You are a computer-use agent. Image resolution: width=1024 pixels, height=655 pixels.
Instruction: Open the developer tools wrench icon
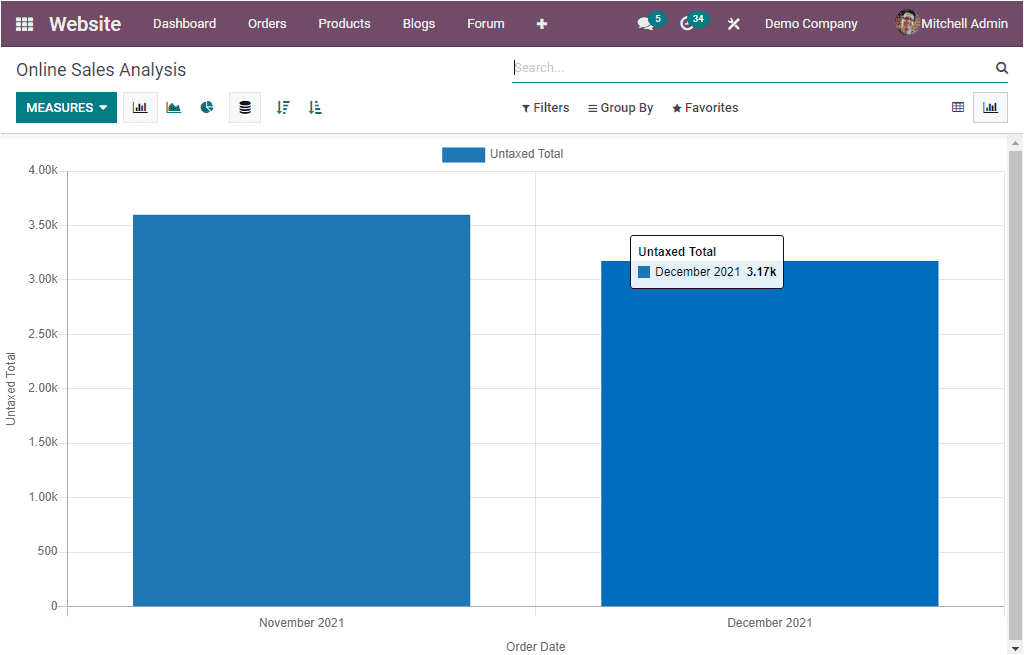(733, 23)
